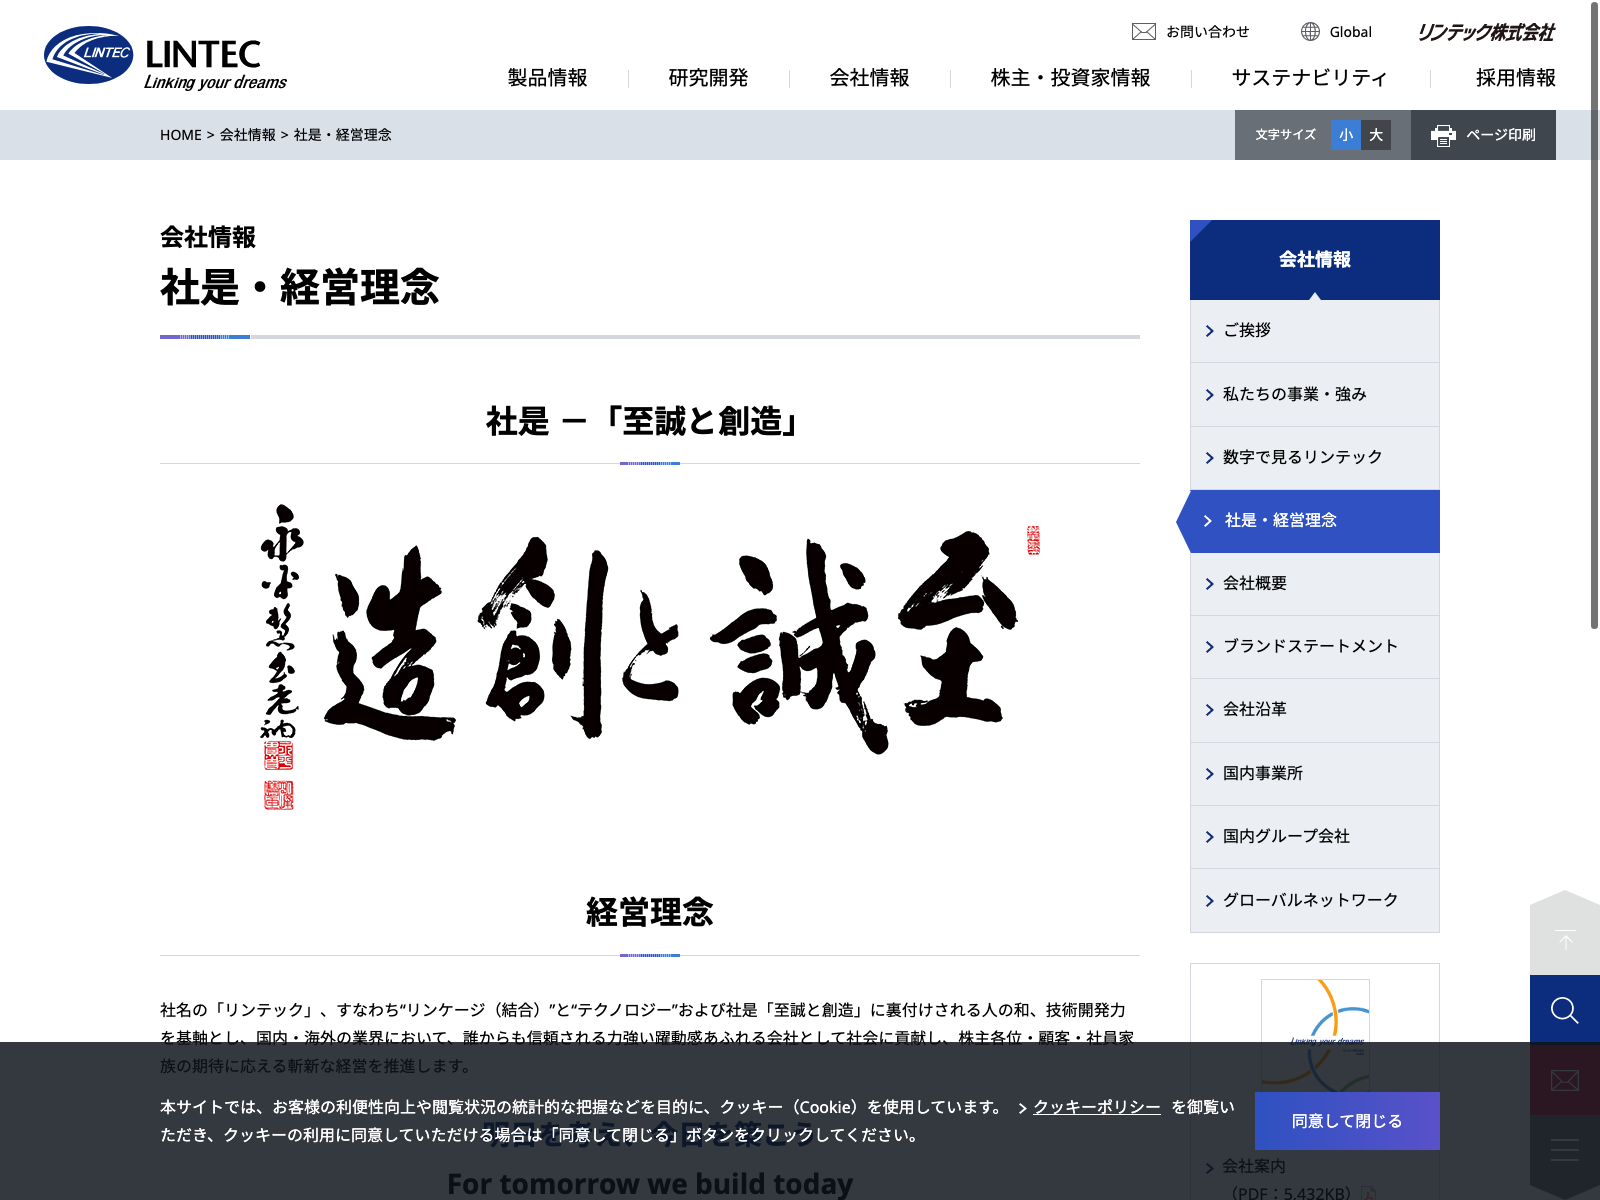Viewport: 1600px width, 1200px height.
Task: Click the LINTEC logo
Action: pos(166,57)
